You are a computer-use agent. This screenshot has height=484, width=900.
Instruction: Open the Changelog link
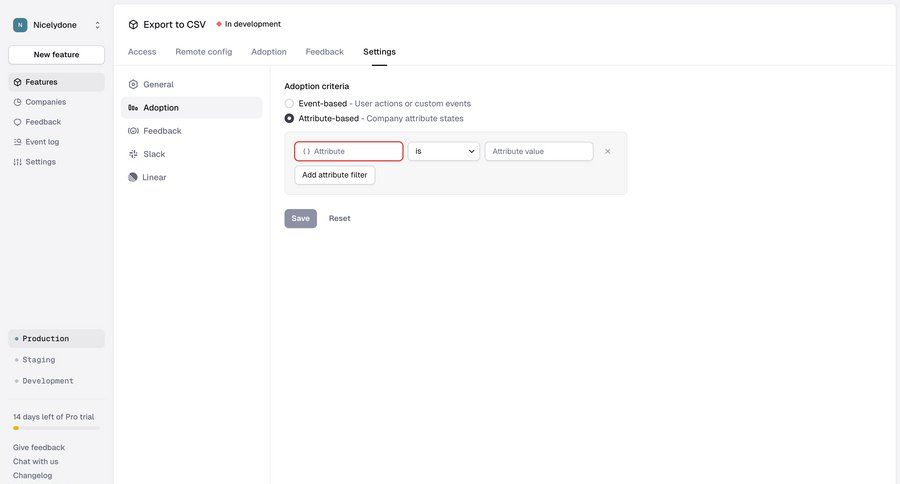(x=32, y=475)
